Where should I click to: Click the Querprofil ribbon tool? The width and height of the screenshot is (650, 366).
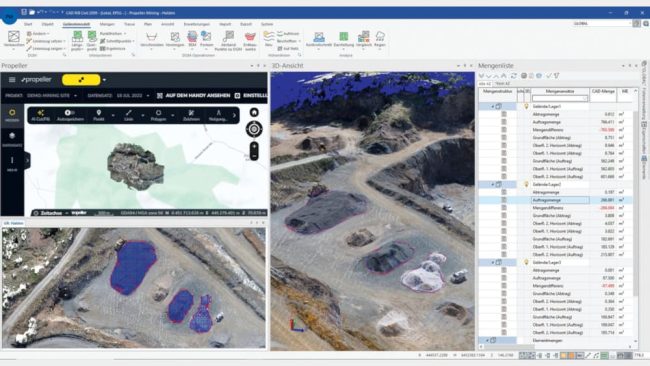coord(92,40)
